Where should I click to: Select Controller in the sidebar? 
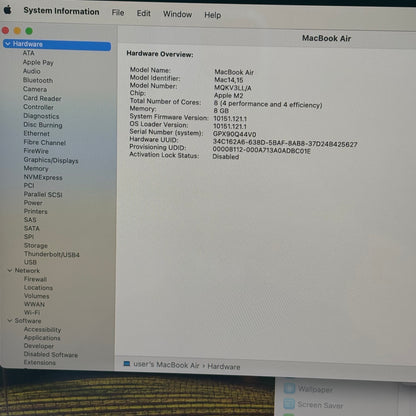click(x=38, y=107)
